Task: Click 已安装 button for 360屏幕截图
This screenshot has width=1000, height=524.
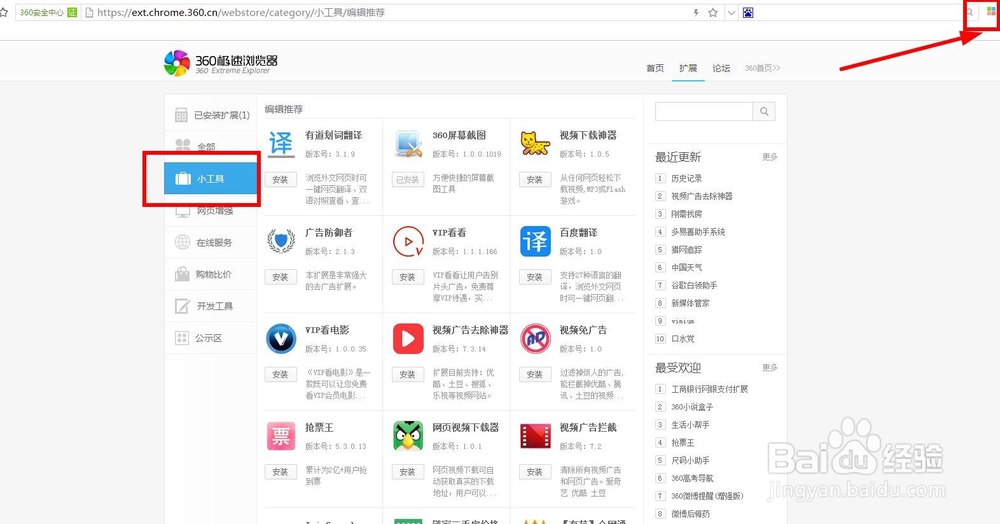Action: pos(408,180)
